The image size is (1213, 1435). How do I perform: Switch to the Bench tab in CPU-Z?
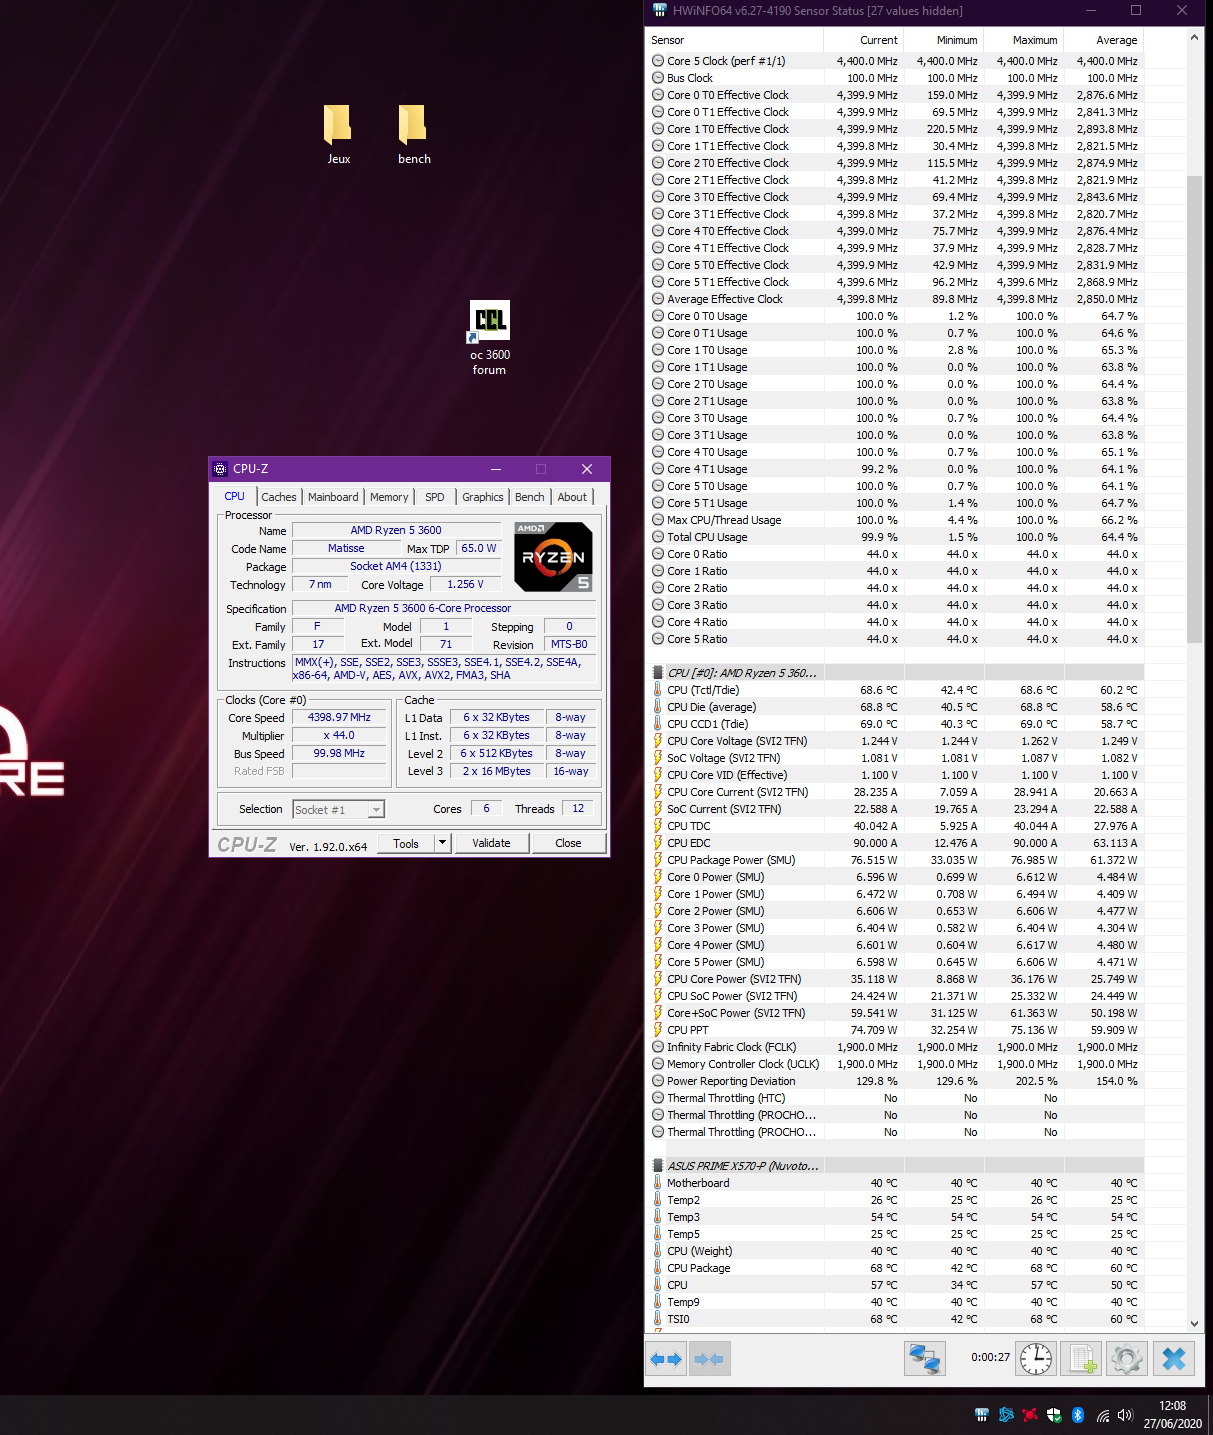pyautogui.click(x=530, y=497)
